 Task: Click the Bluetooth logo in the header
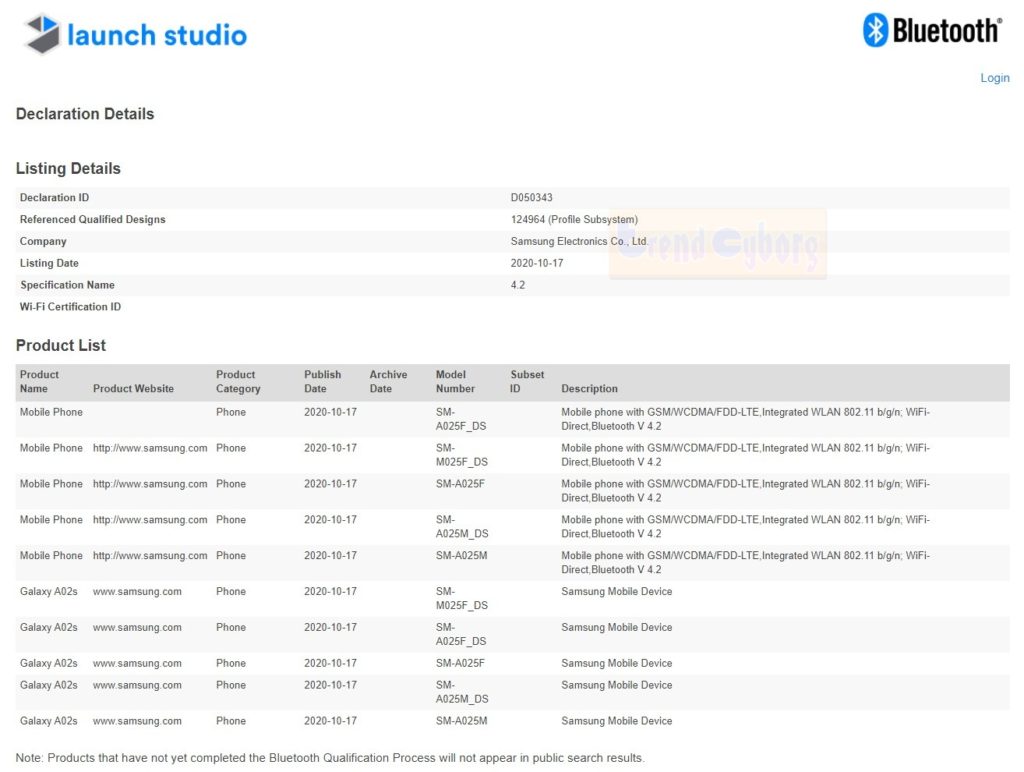click(x=875, y=30)
